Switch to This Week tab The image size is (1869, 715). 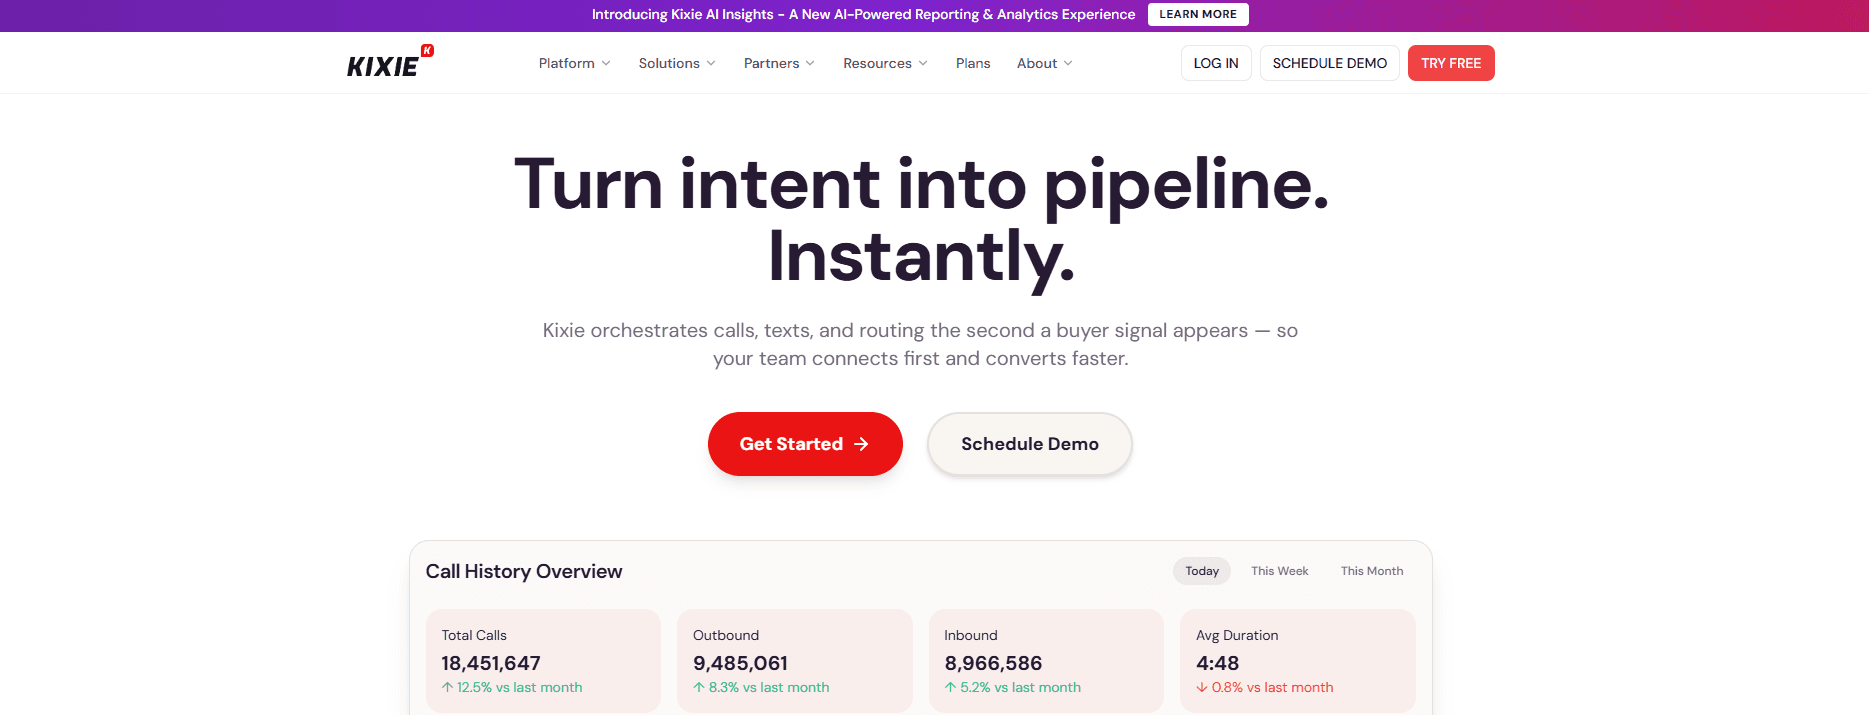pos(1280,571)
